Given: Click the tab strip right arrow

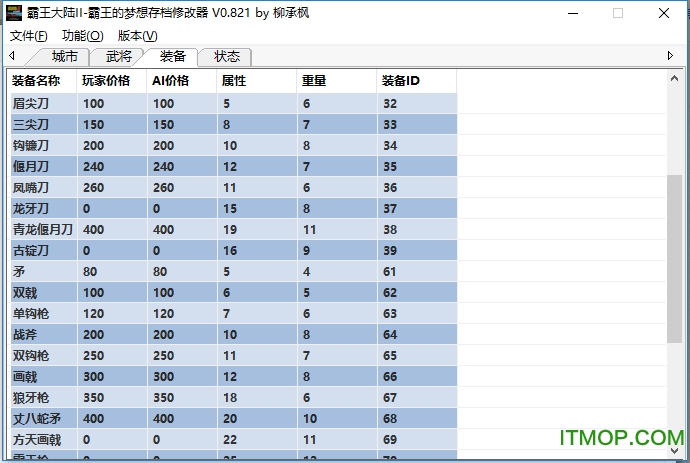Looking at the screenshot, I should point(670,55).
